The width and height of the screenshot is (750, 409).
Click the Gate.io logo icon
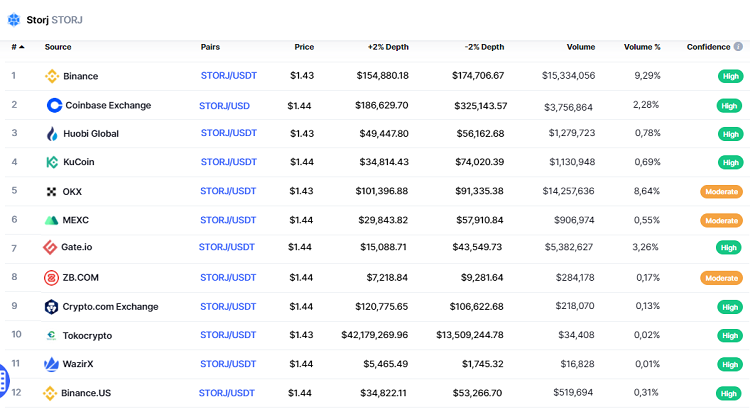tap(51, 248)
